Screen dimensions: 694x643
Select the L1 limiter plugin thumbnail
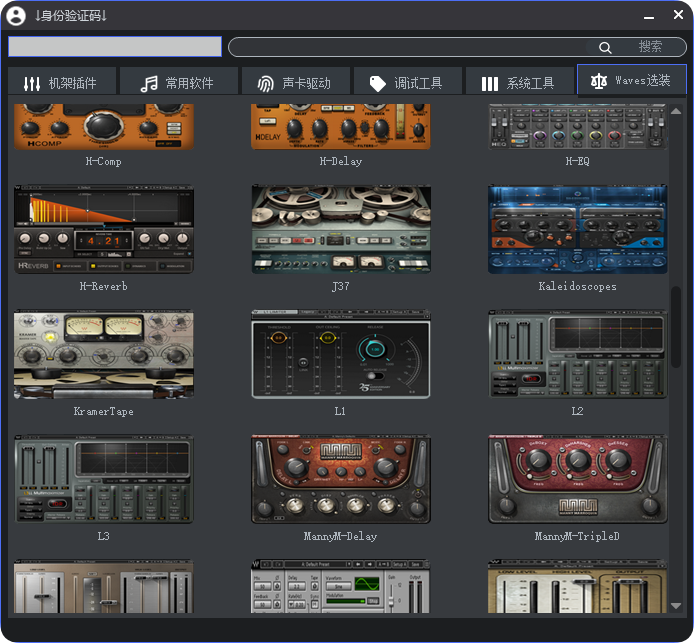341,354
